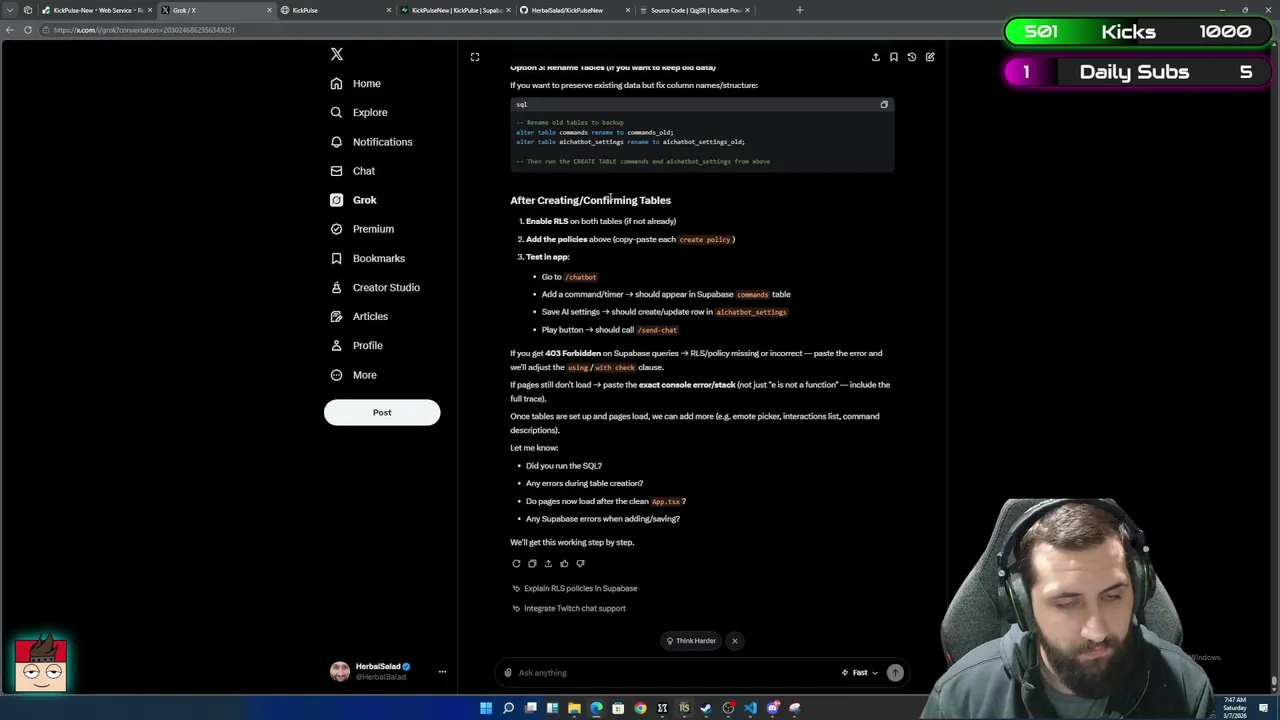Click the Bookmarks sidebar icon

pyautogui.click(x=336, y=258)
